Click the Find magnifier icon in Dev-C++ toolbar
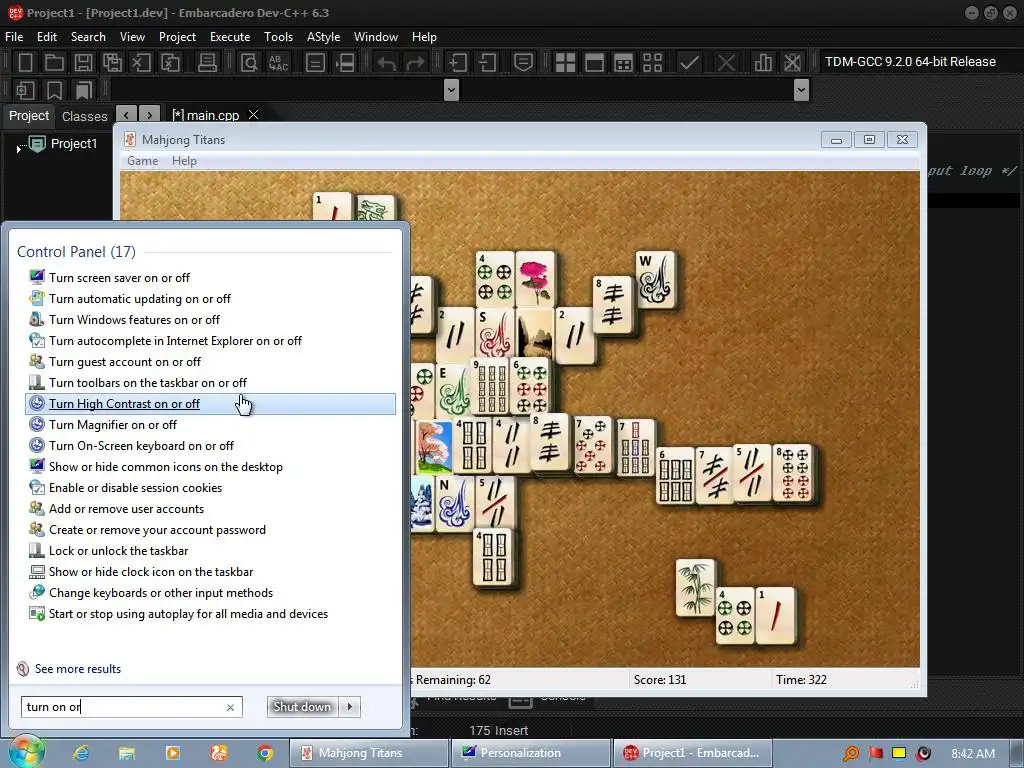1024x768 pixels. tap(249, 63)
